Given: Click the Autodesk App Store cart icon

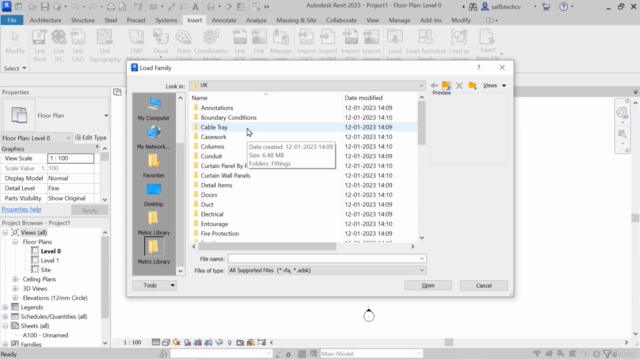Looking at the screenshot, I should click(546, 7).
